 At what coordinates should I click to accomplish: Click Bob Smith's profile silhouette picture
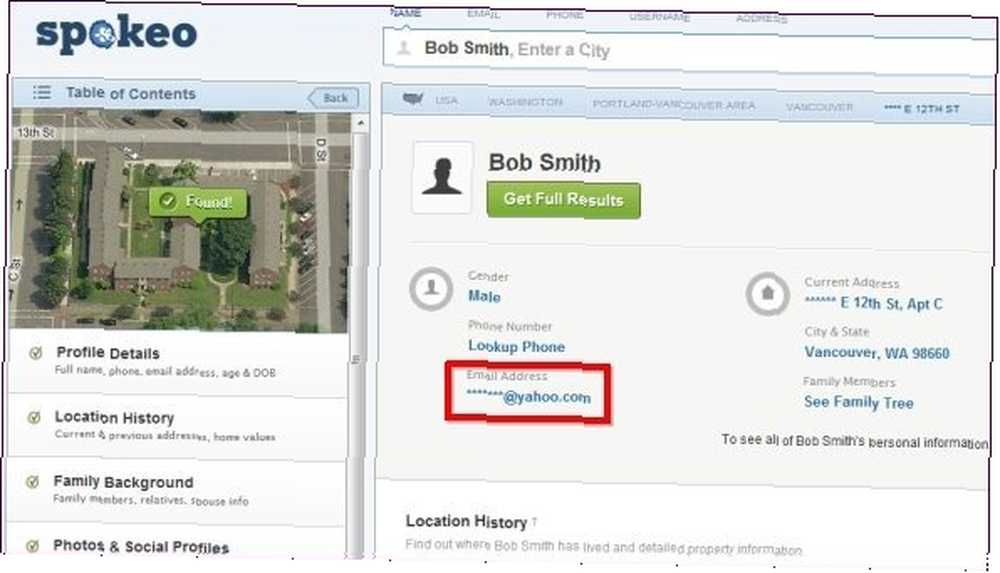442,177
